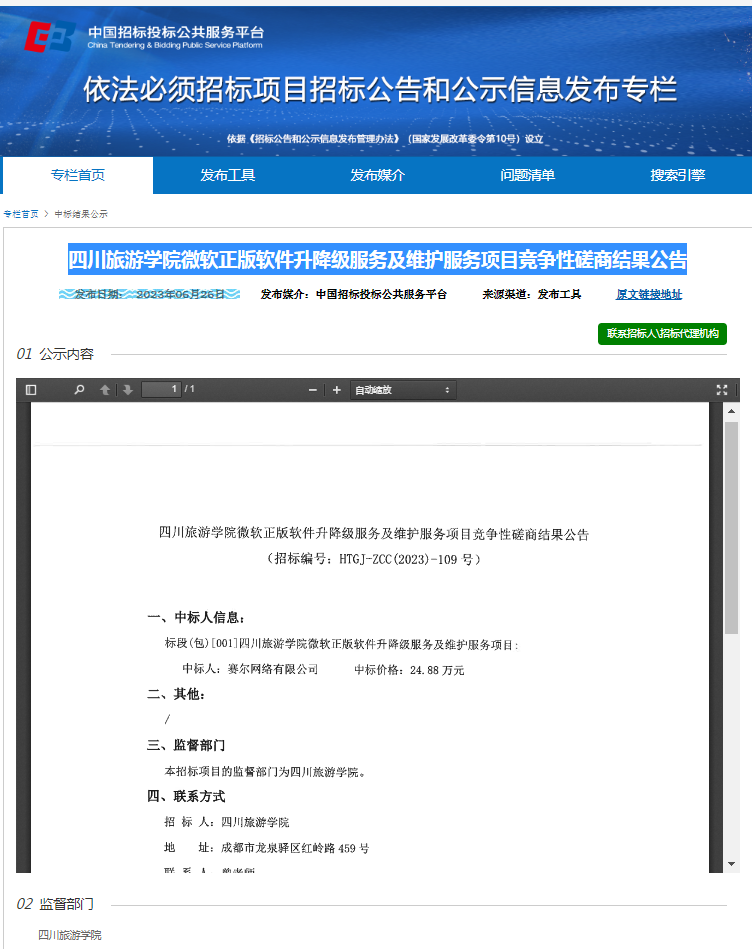Open the 问题清单 tab
The width and height of the screenshot is (752, 949).
(528, 176)
